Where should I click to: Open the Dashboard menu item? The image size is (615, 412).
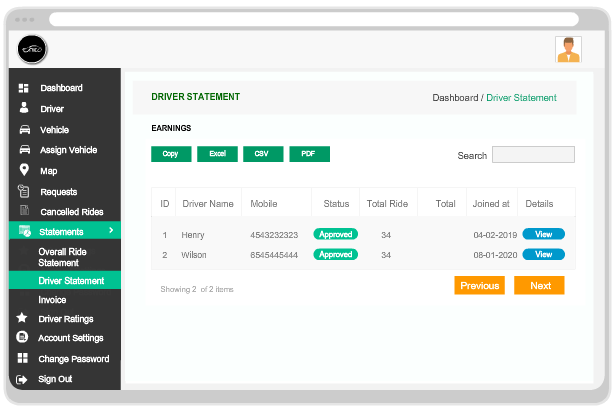coord(62,88)
